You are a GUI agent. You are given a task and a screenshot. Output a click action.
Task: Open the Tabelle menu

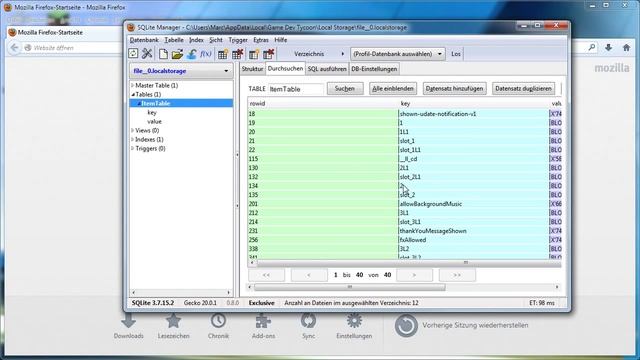point(174,40)
